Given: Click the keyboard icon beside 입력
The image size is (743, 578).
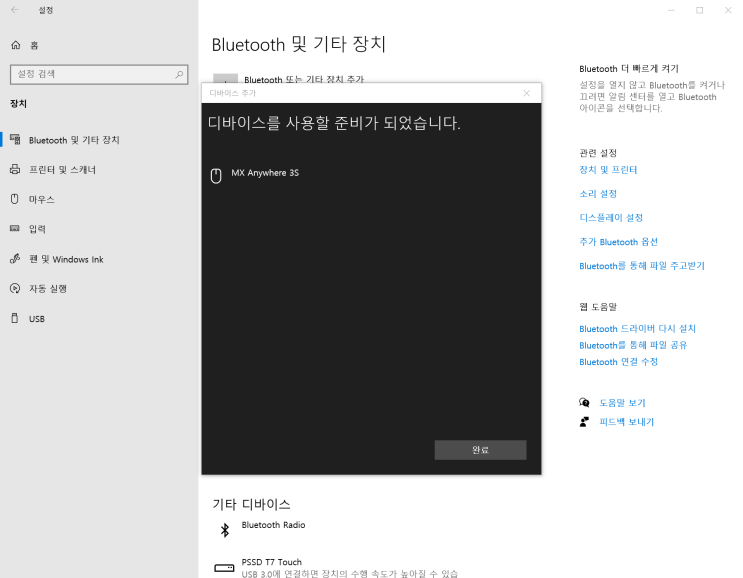Looking at the screenshot, I should [x=15, y=228].
